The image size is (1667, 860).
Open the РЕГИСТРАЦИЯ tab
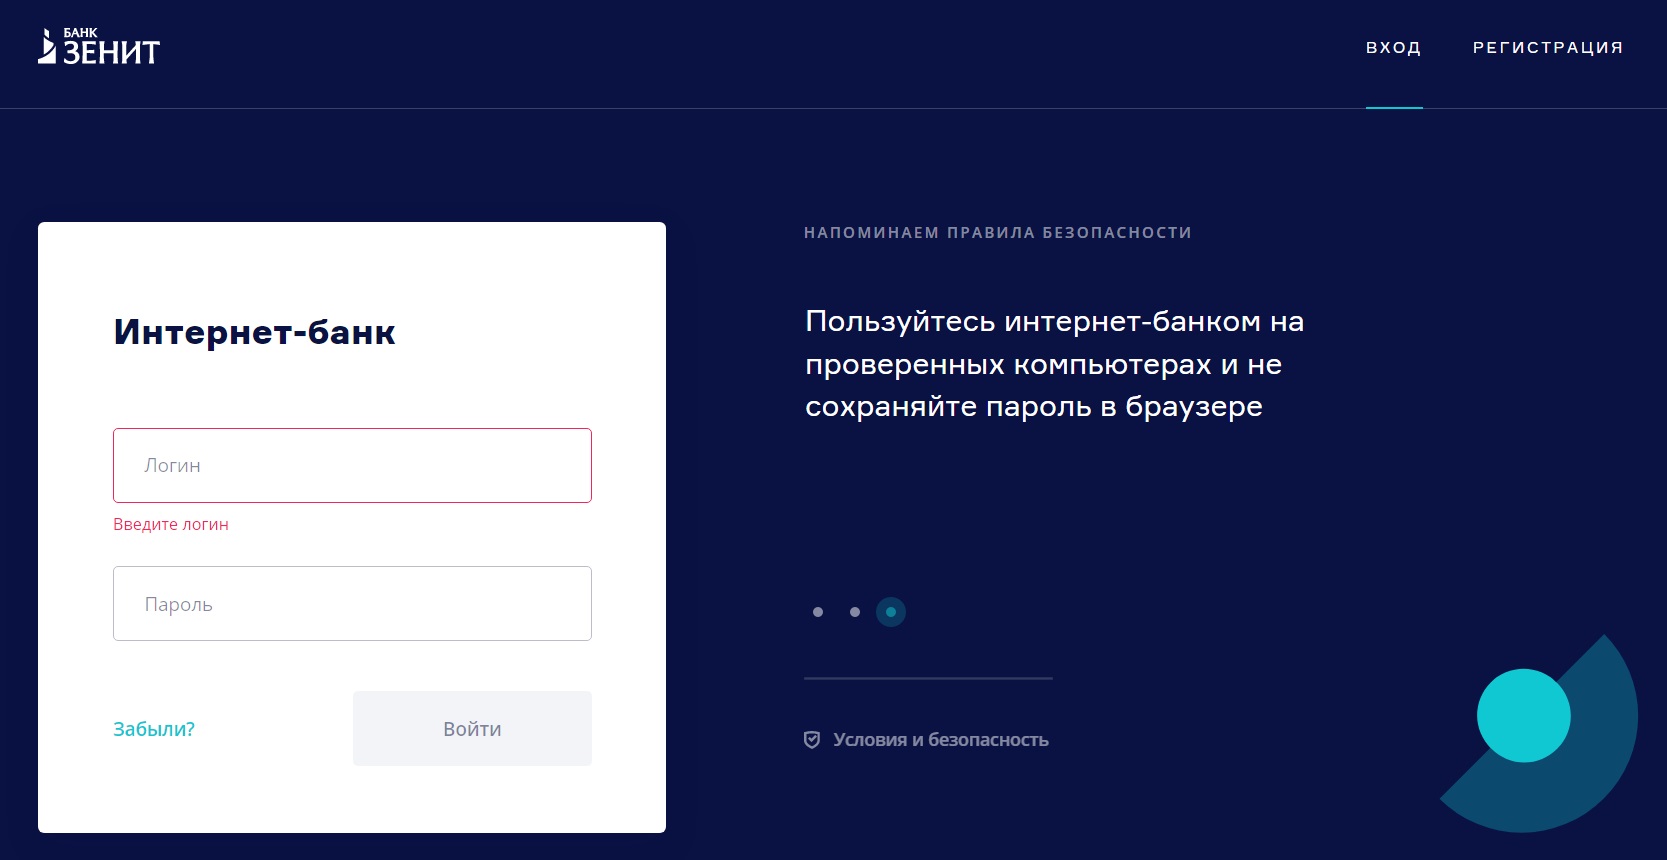click(x=1547, y=48)
